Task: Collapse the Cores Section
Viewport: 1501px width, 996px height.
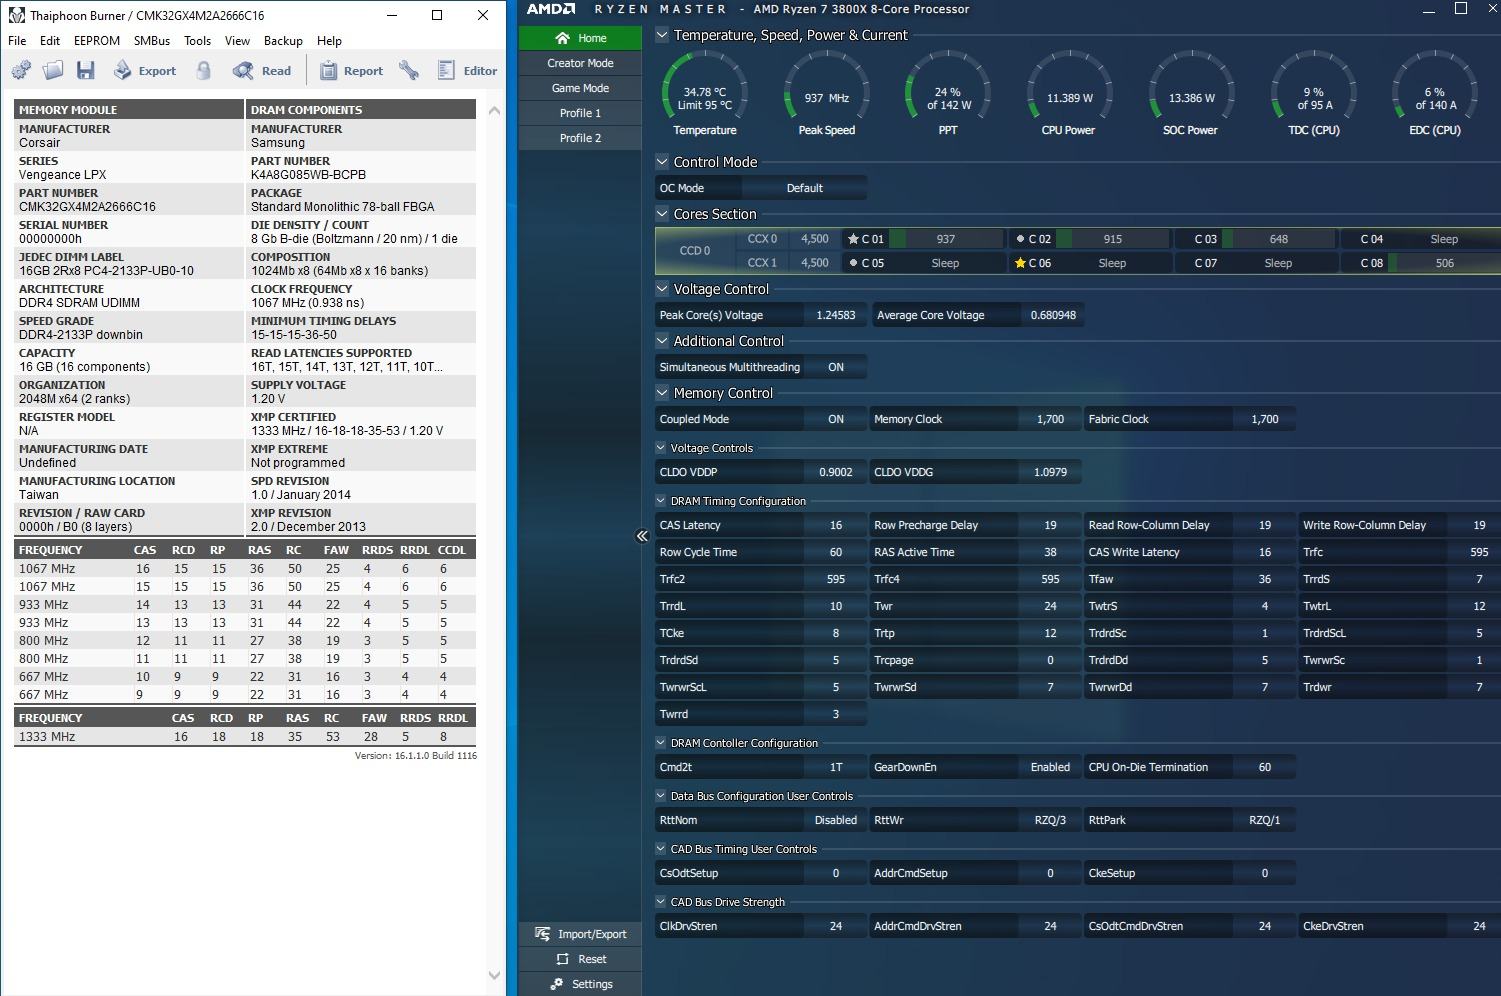Action: pyautogui.click(x=662, y=214)
